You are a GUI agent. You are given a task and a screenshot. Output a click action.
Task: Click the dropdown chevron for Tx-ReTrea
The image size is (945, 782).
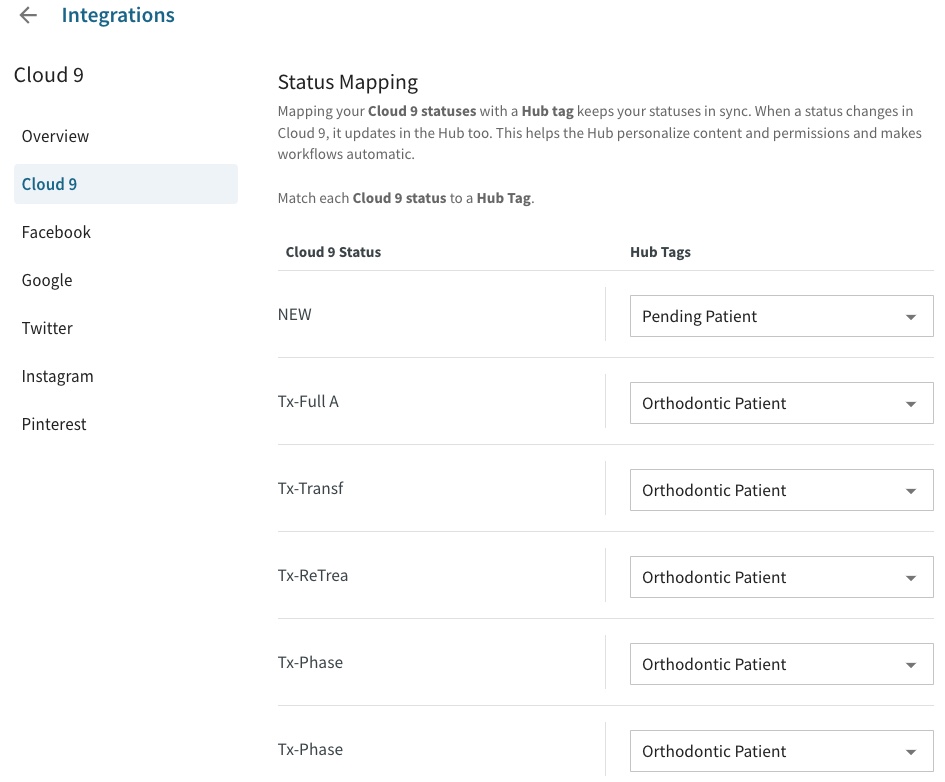pos(911,577)
